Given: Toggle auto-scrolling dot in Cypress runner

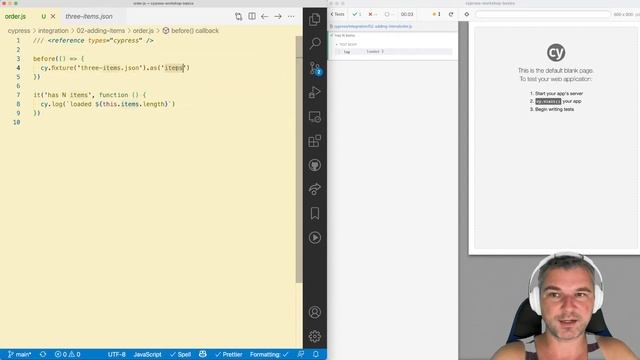Looking at the screenshot, I should click(436, 14).
